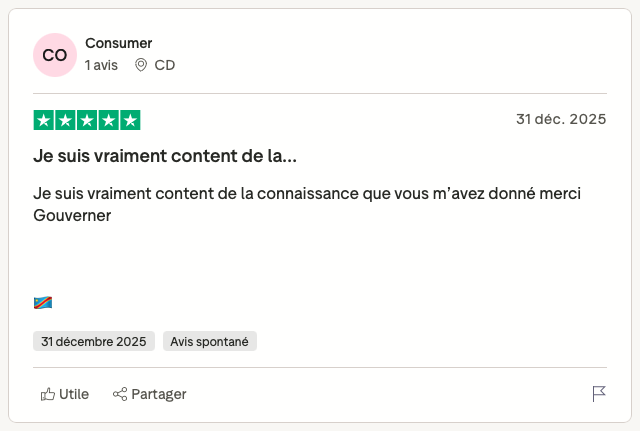640x431 pixels.
Task: Click the DR Congo flag emoji
Action: (x=43, y=302)
